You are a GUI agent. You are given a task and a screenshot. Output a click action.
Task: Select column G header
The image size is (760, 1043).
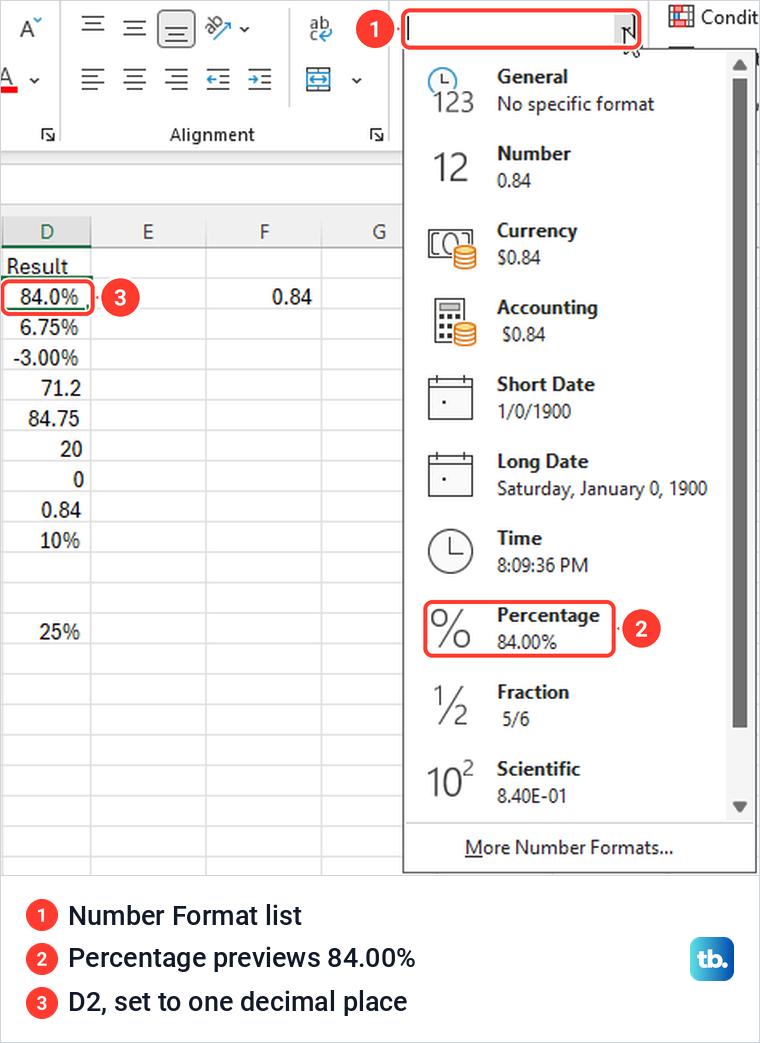pyautogui.click(x=363, y=232)
